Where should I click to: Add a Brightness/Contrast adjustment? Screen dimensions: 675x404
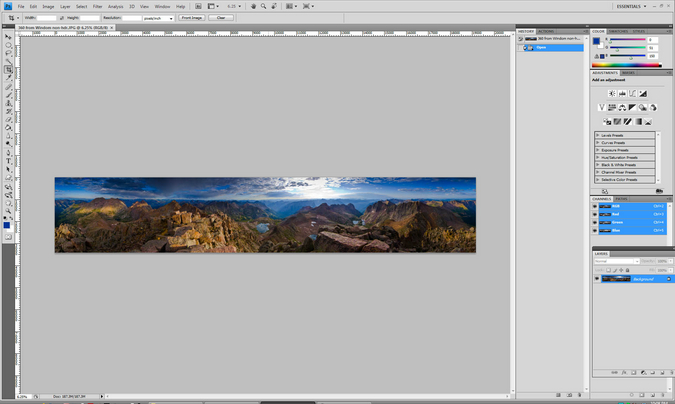[612, 93]
